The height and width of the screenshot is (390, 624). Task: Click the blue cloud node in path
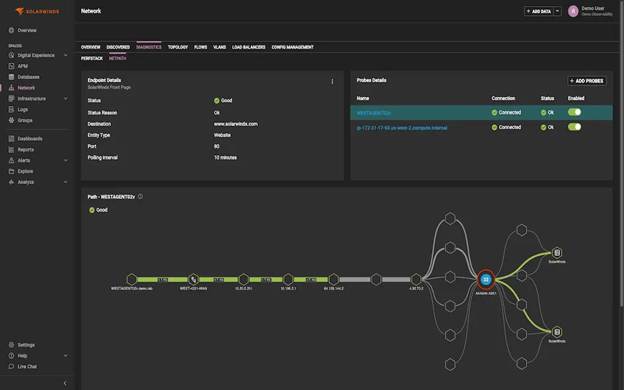click(486, 280)
